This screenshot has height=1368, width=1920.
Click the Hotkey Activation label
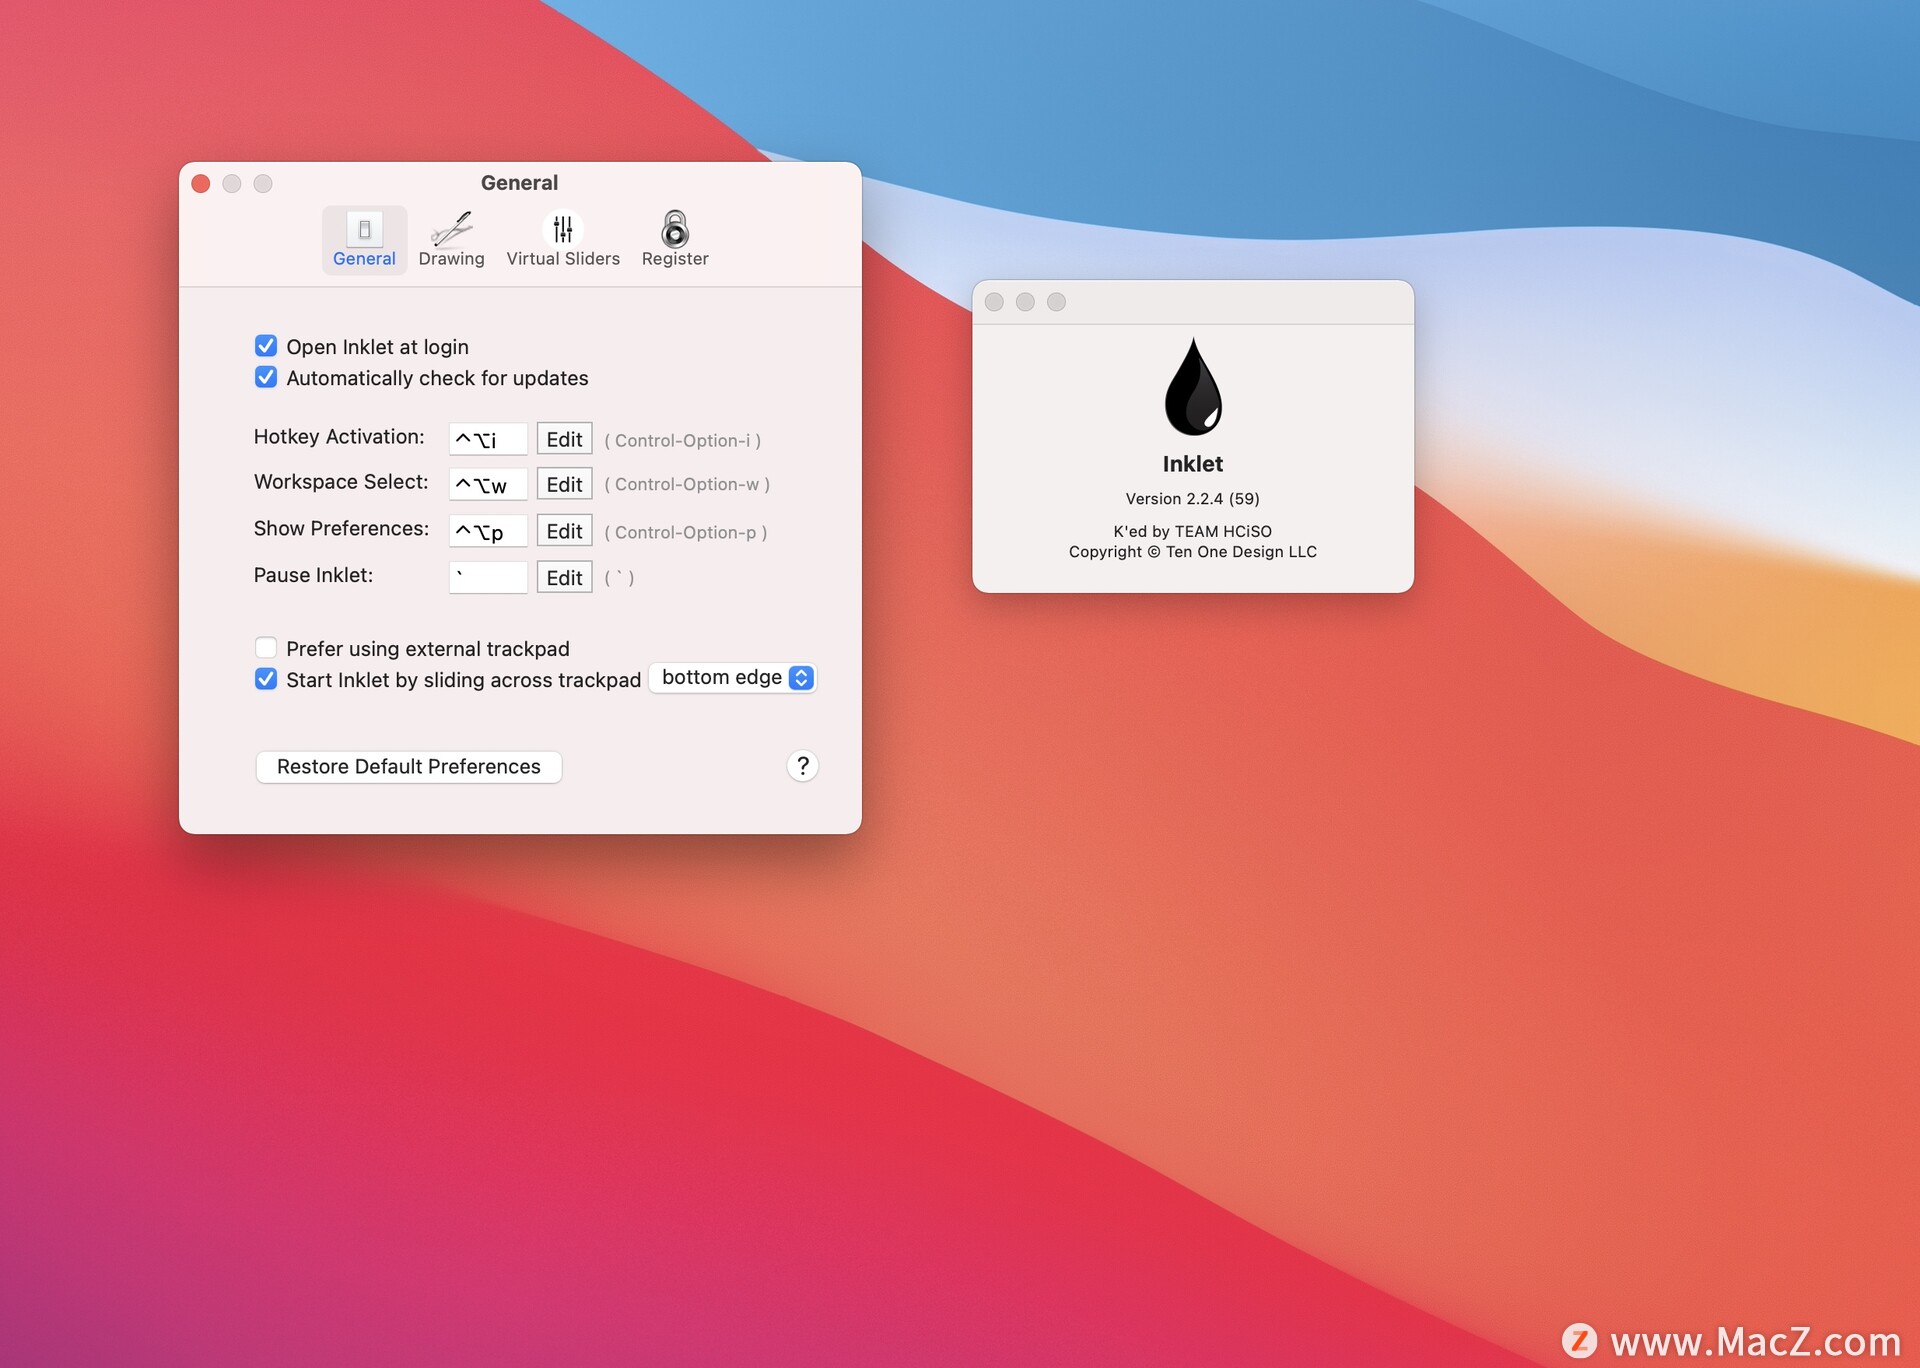tap(339, 437)
